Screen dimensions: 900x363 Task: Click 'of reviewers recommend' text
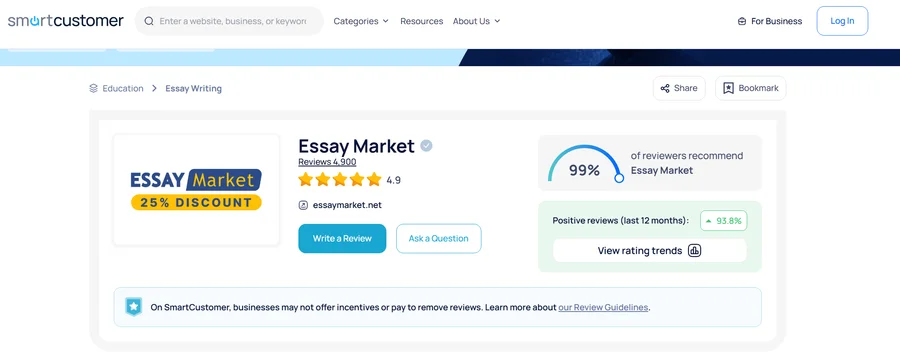[x=687, y=156]
